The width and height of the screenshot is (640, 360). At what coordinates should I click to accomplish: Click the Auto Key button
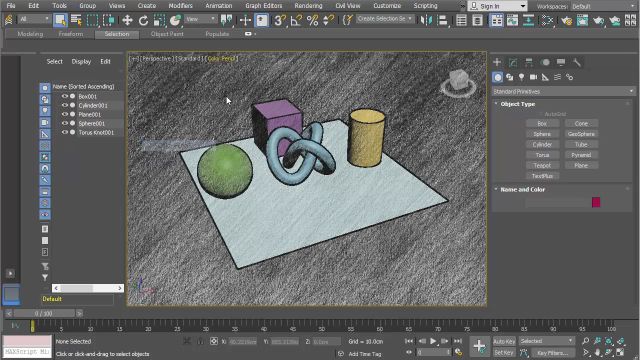504,341
